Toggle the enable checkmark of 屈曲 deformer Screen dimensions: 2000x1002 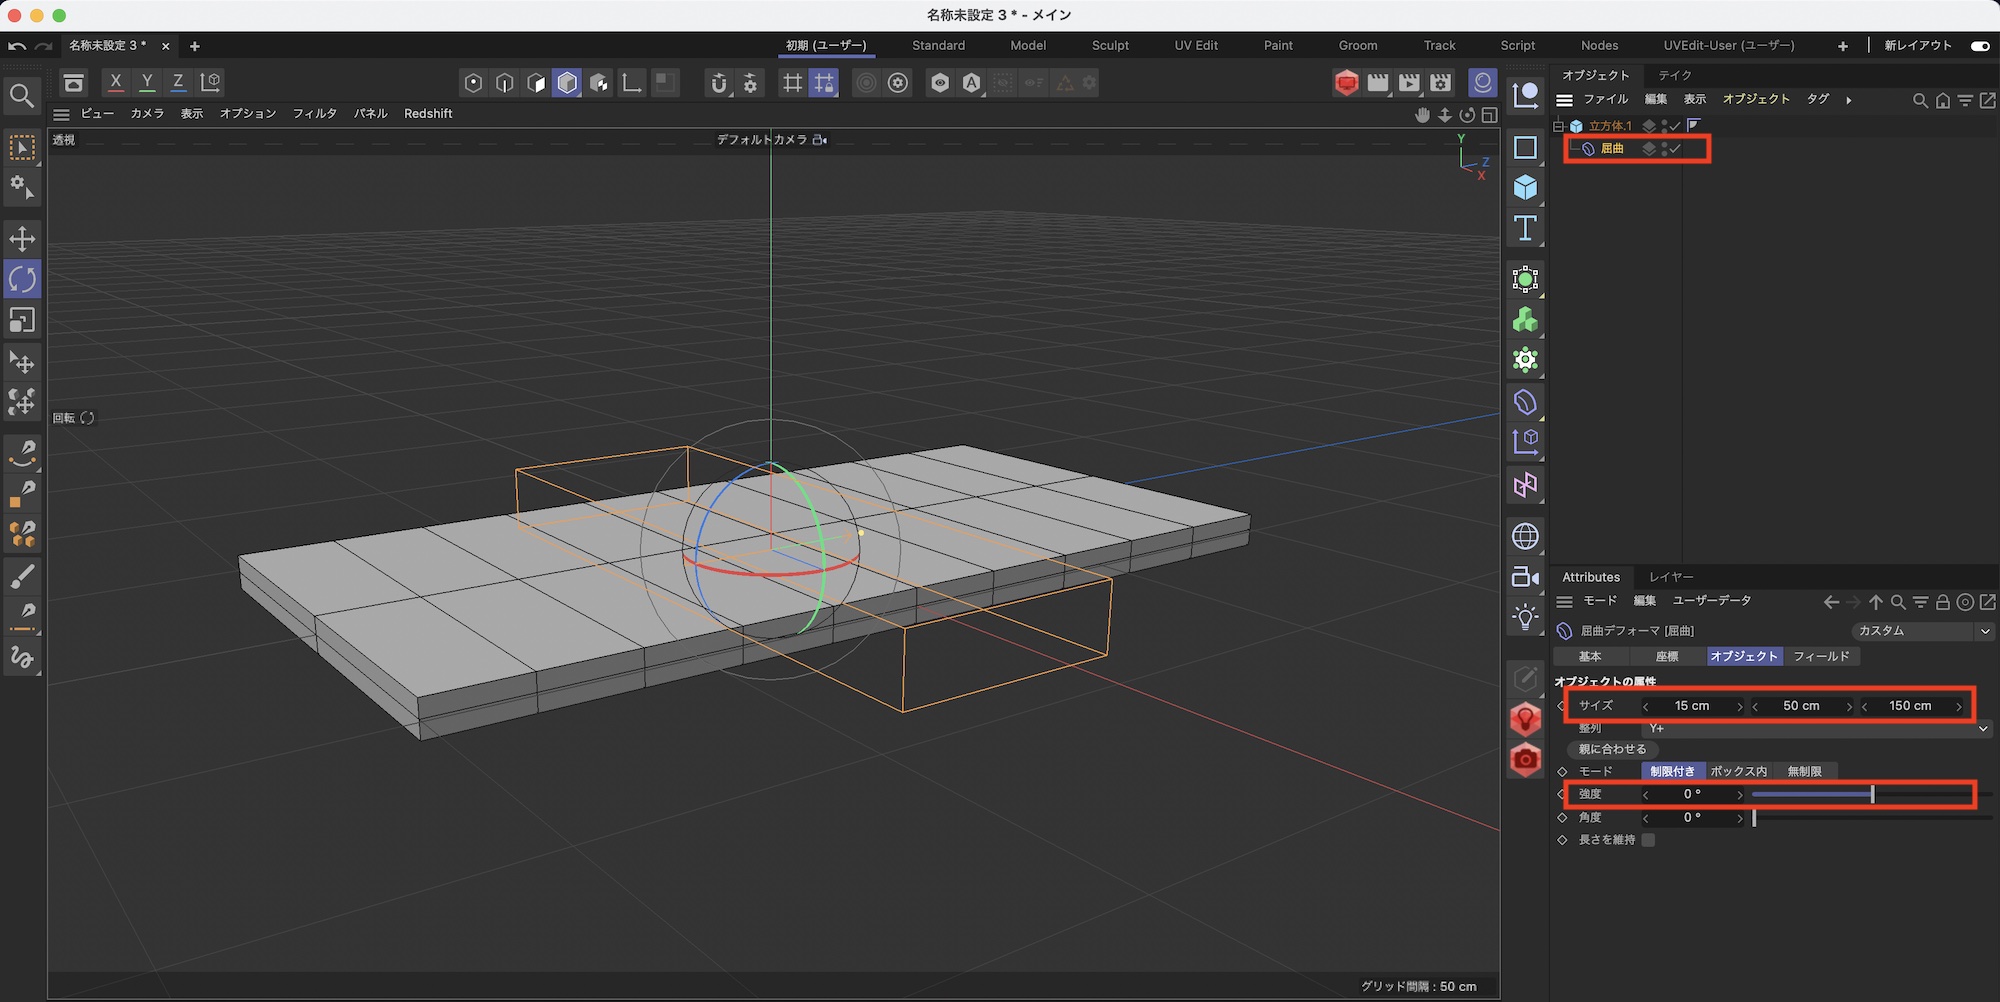point(1675,149)
